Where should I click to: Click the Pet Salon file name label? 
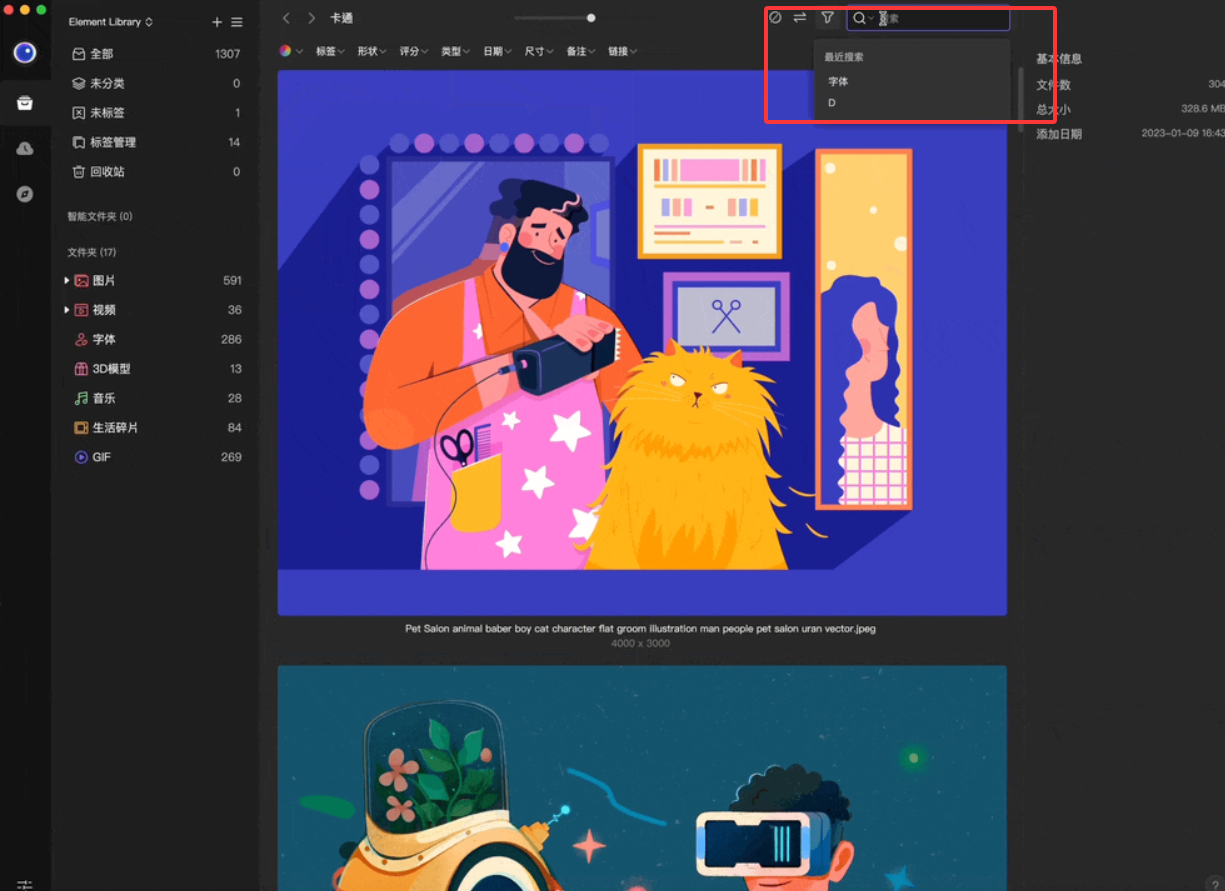(641, 629)
